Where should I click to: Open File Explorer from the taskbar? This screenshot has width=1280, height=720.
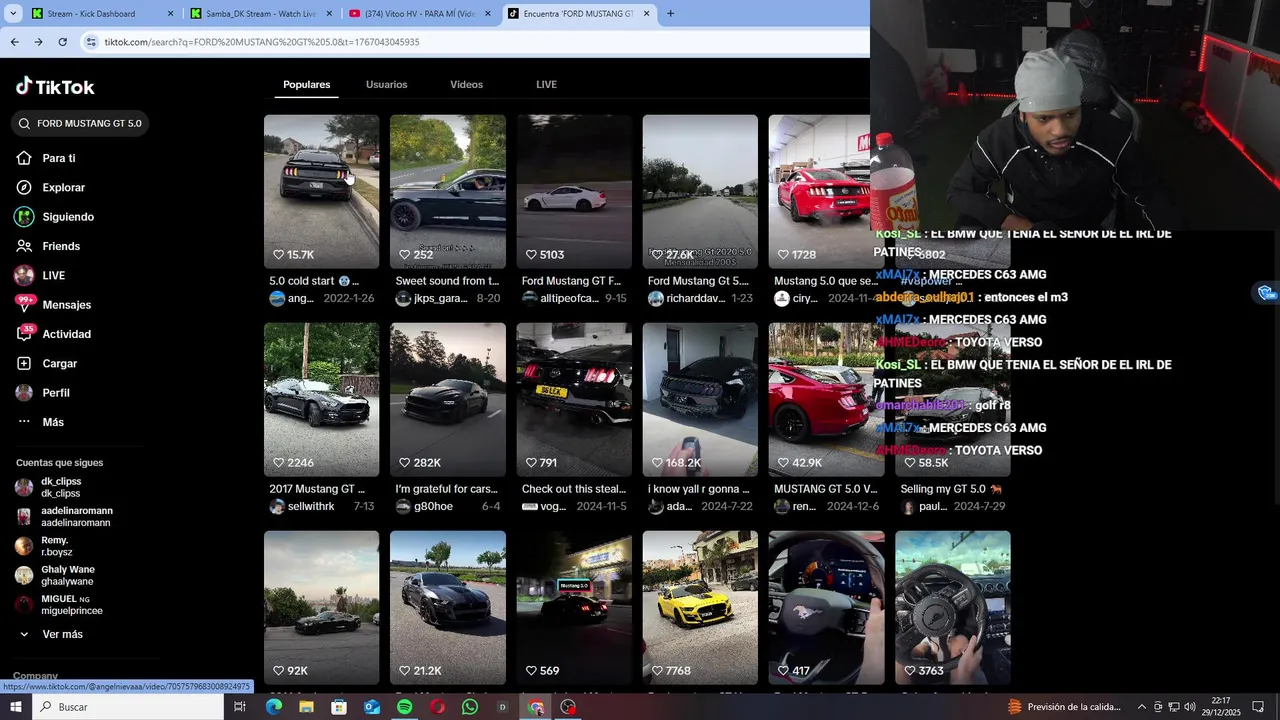point(306,707)
